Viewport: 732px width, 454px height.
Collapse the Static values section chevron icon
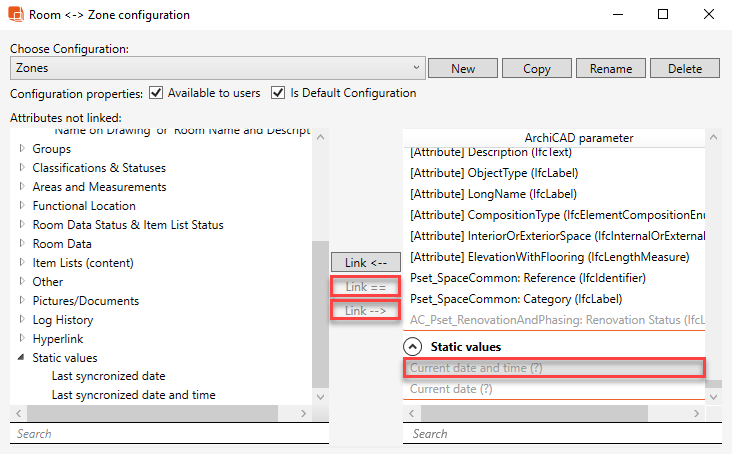[413, 347]
